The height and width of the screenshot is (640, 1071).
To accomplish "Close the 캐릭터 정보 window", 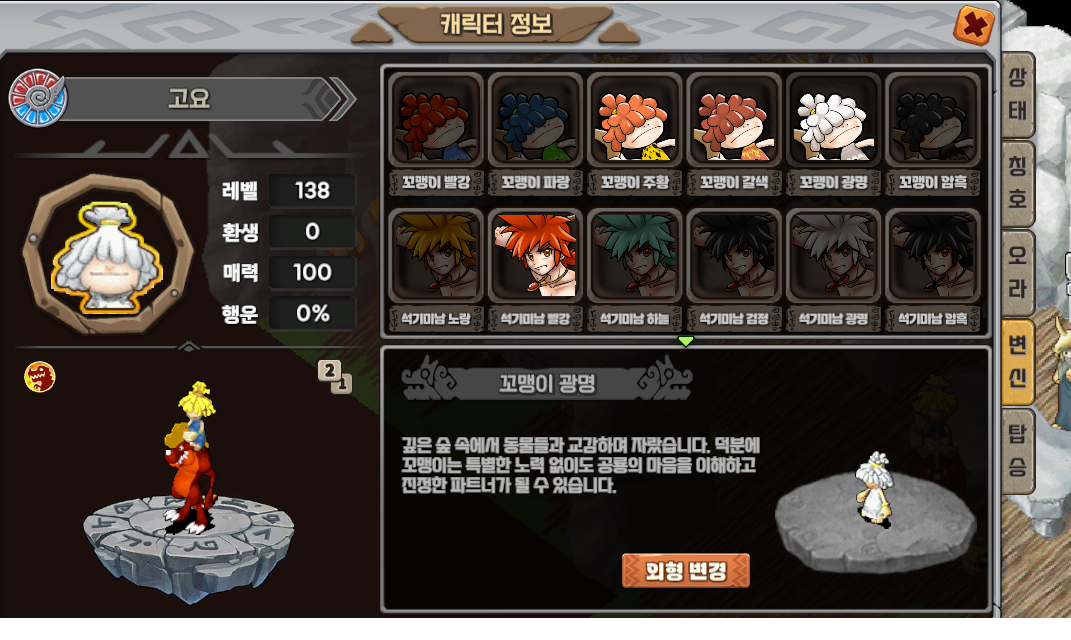I will coord(973,26).
